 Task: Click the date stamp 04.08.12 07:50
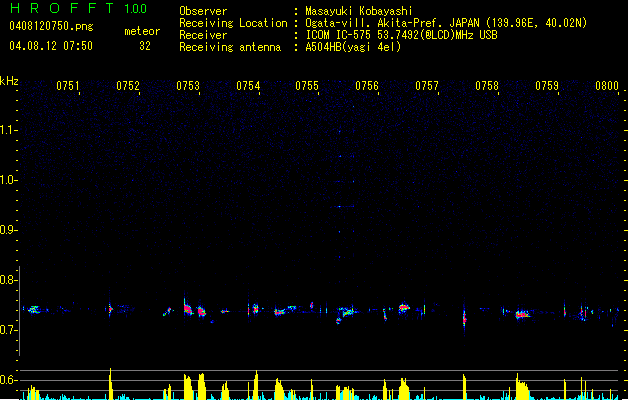tap(51, 46)
